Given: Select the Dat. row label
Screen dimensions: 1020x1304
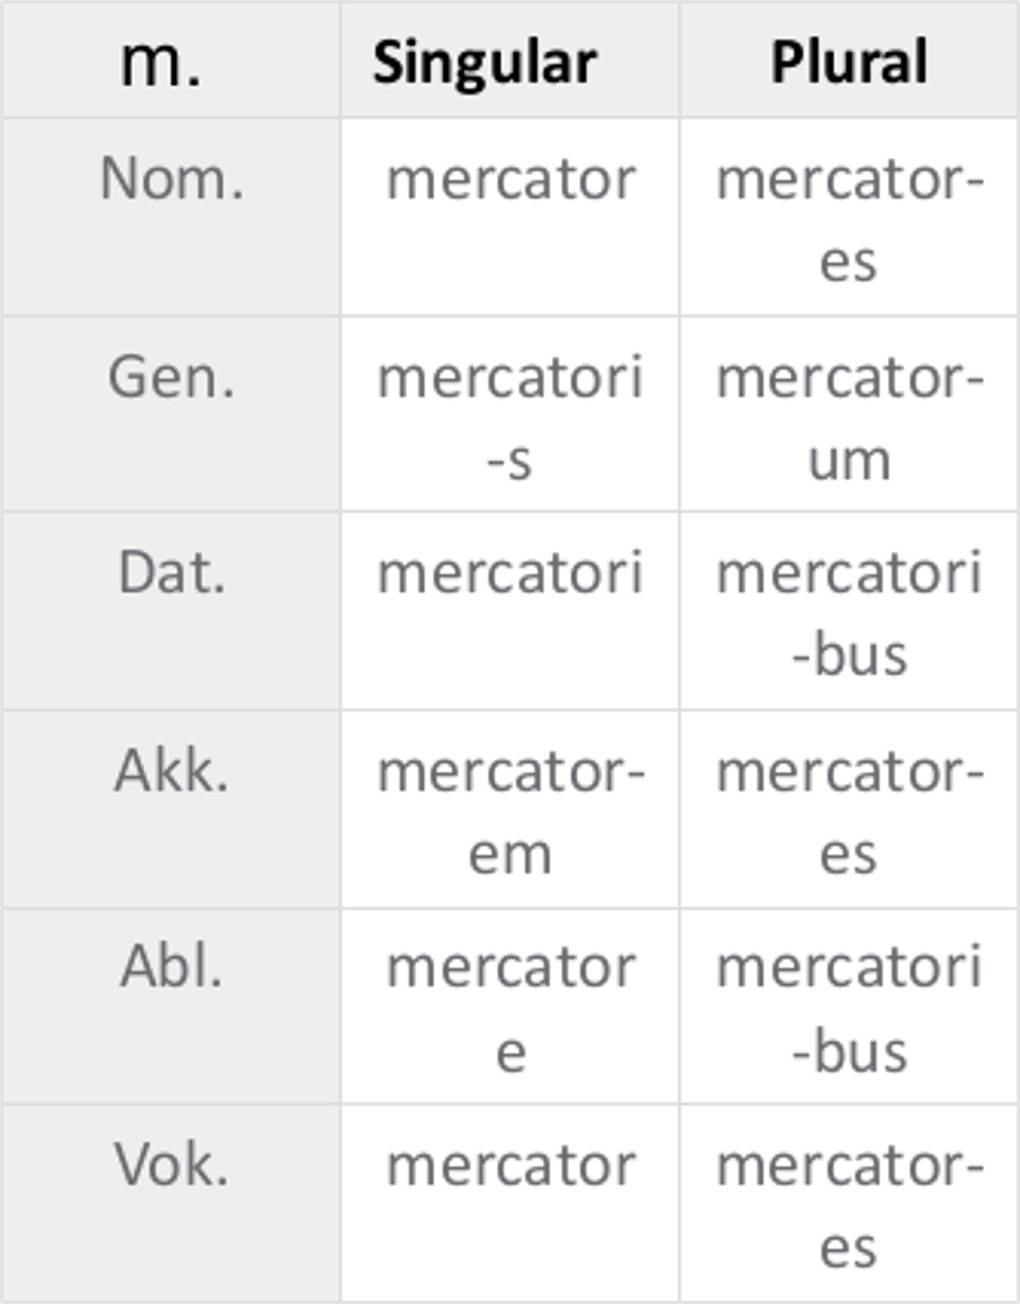Looking at the screenshot, I should (x=172, y=574).
